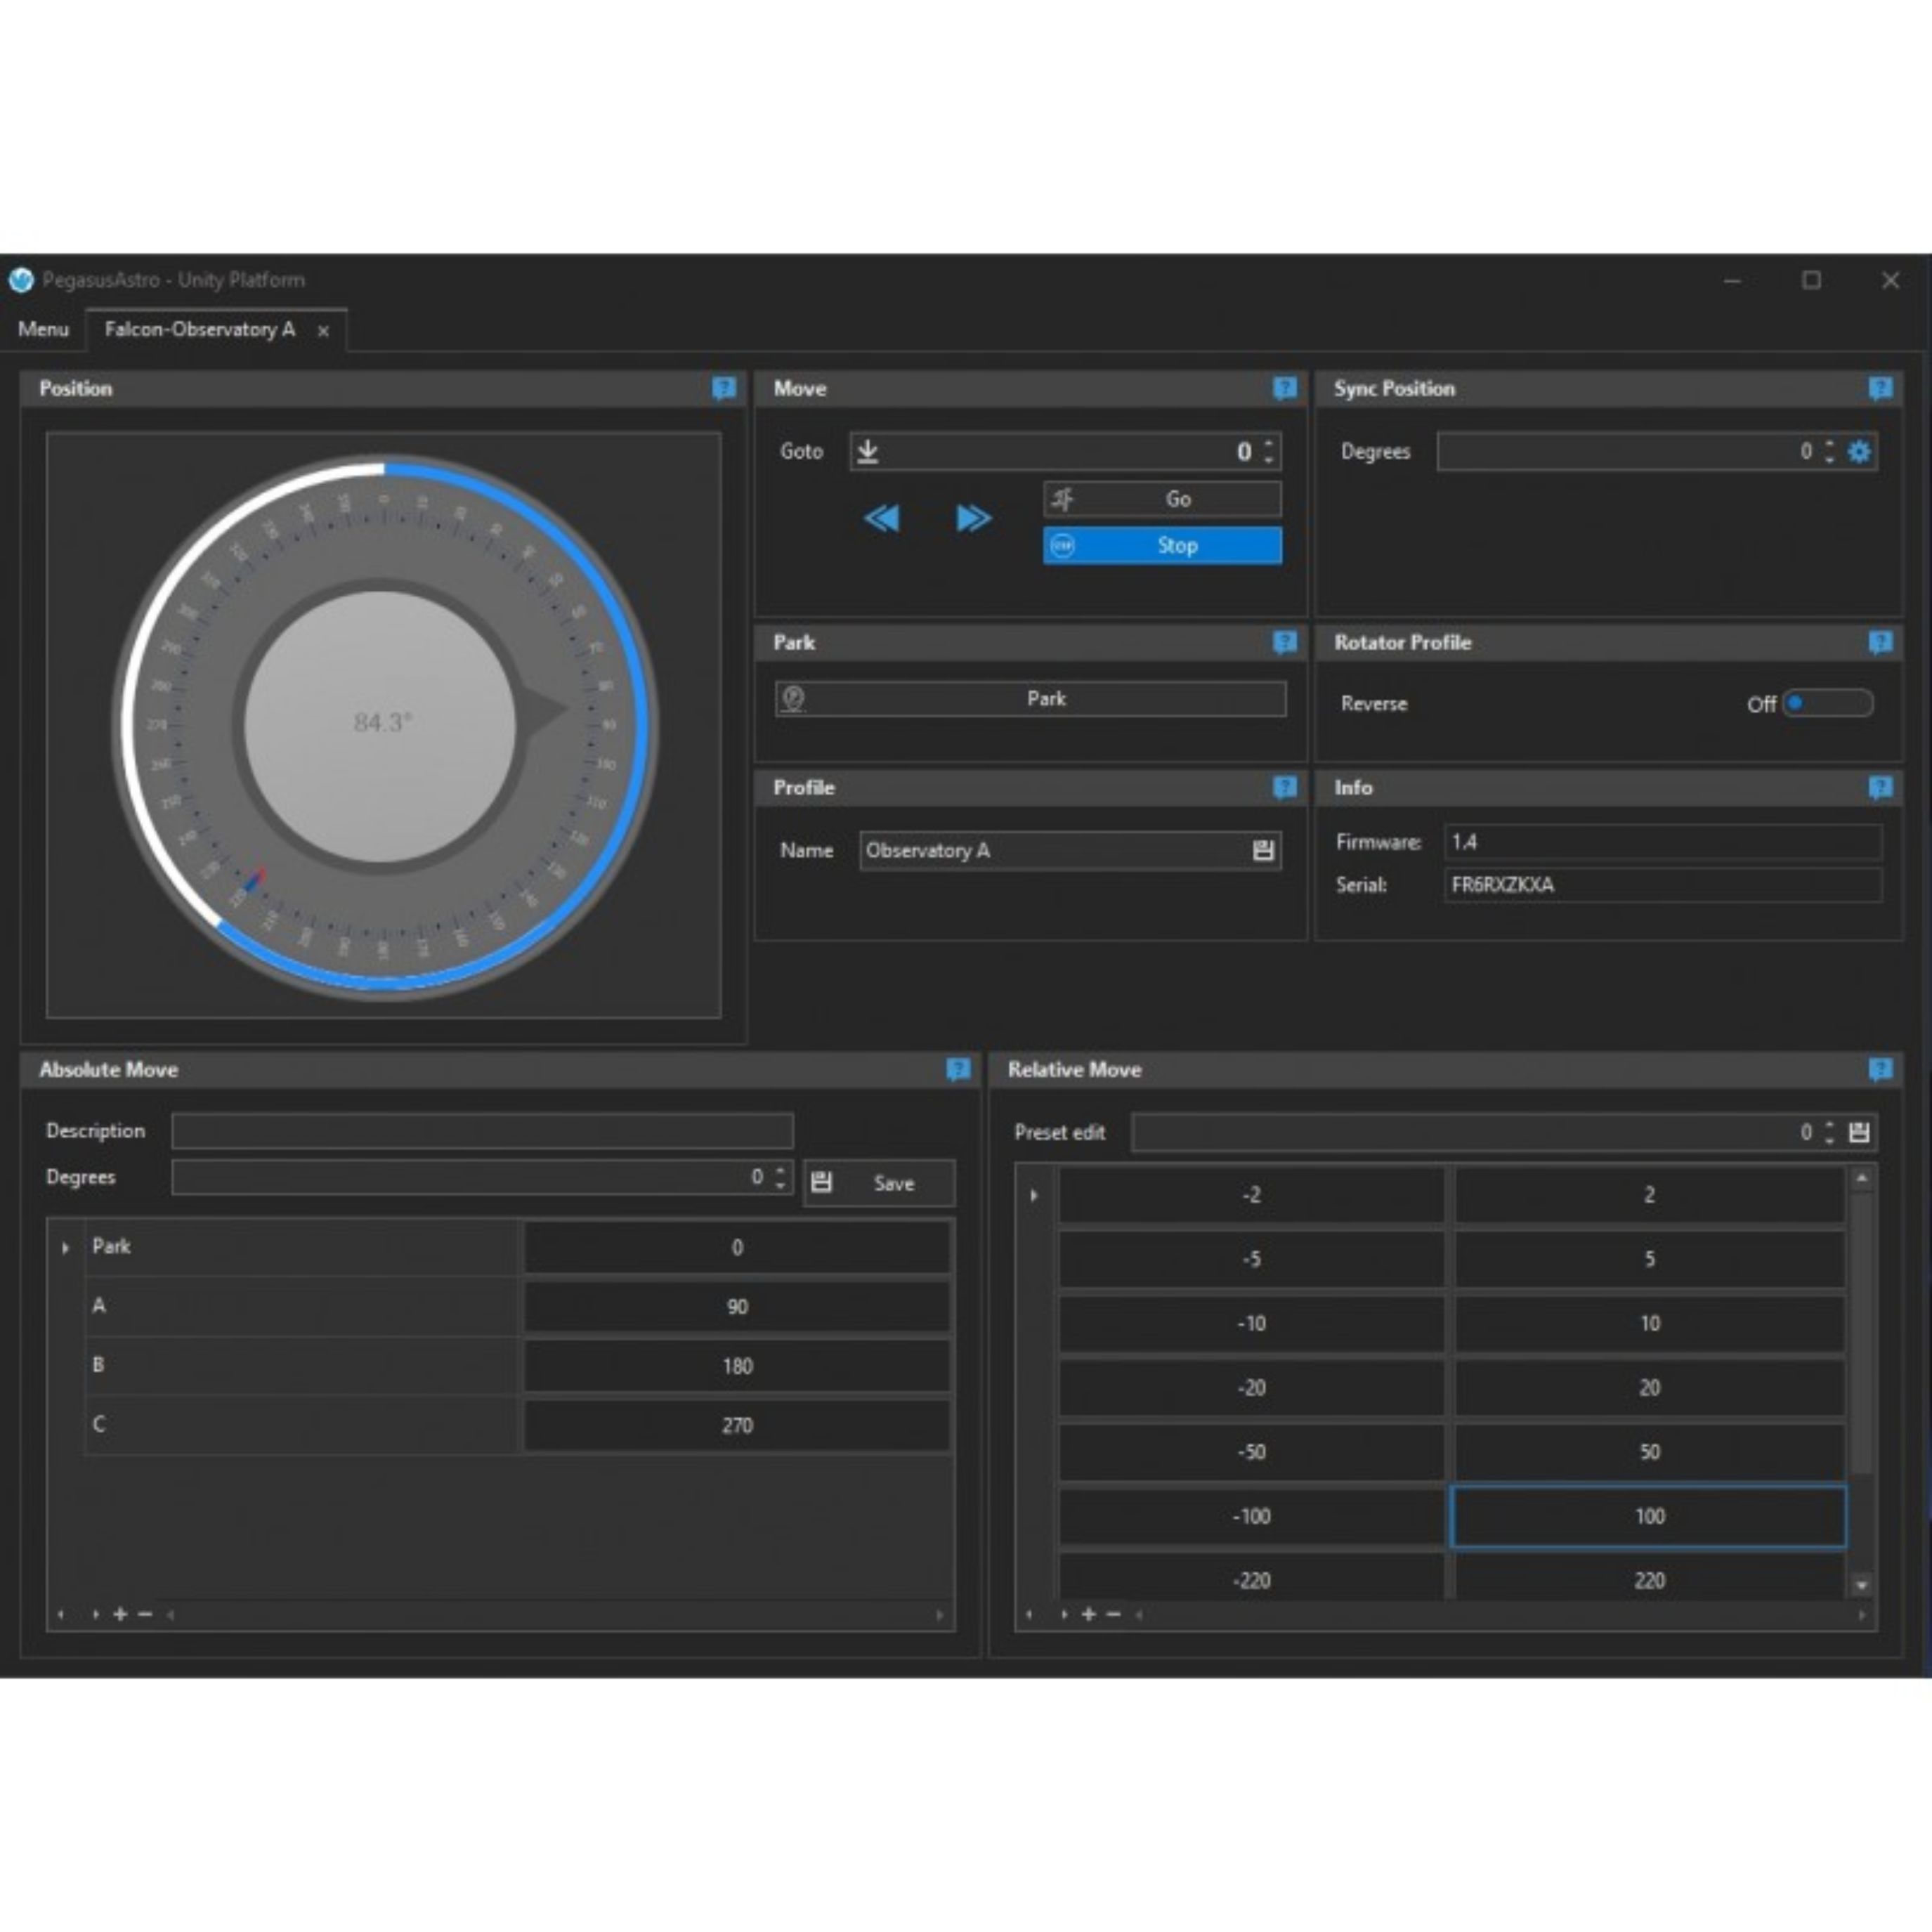Select the C 270 absolute move value

click(x=737, y=1425)
